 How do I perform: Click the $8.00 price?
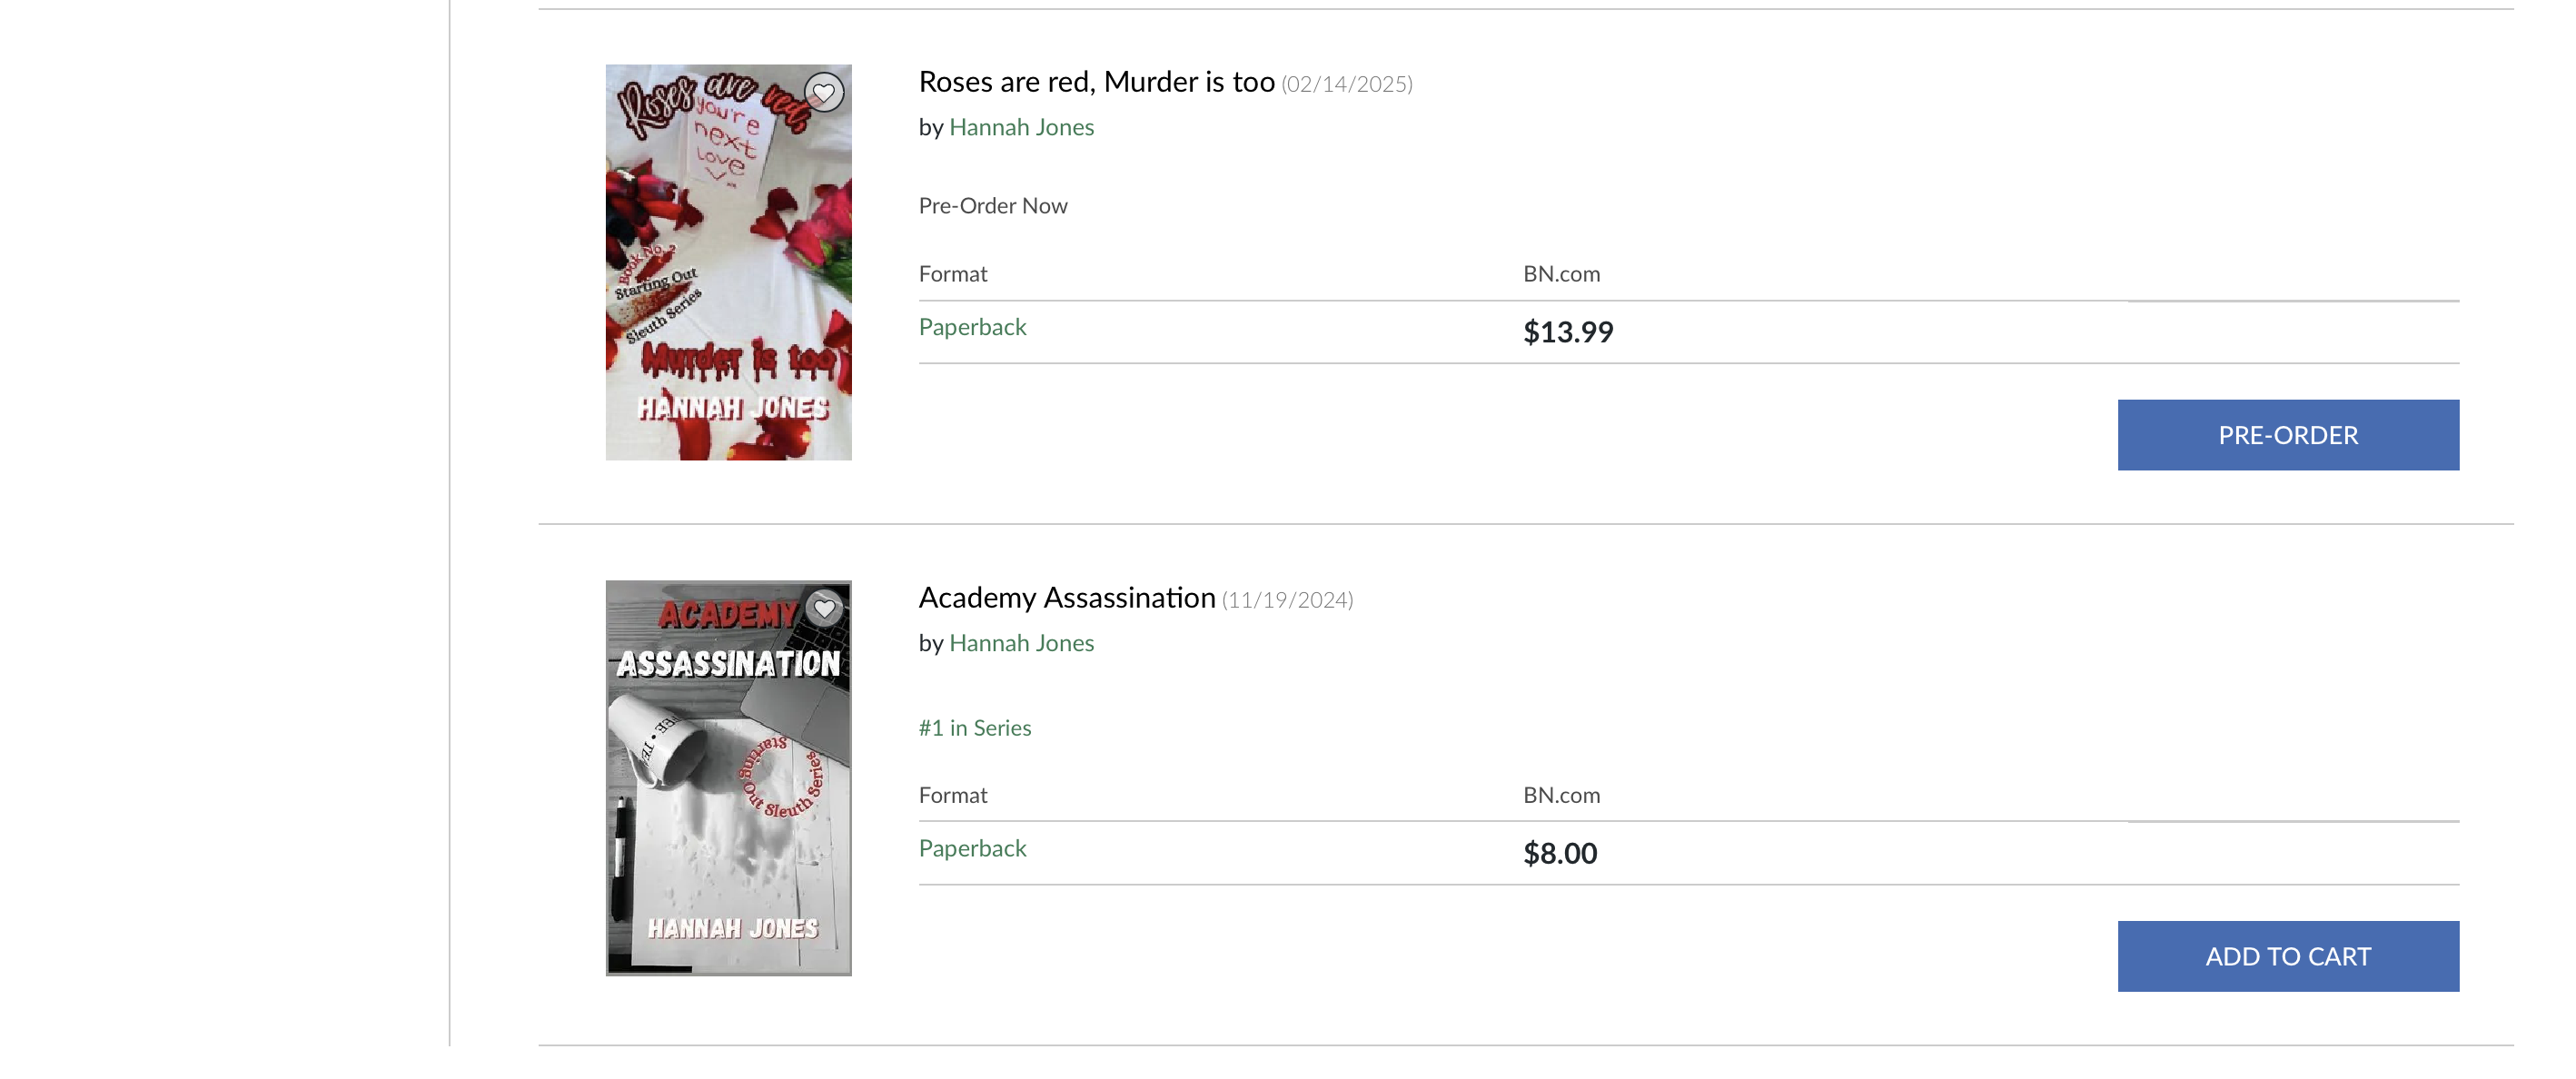[x=1559, y=853]
